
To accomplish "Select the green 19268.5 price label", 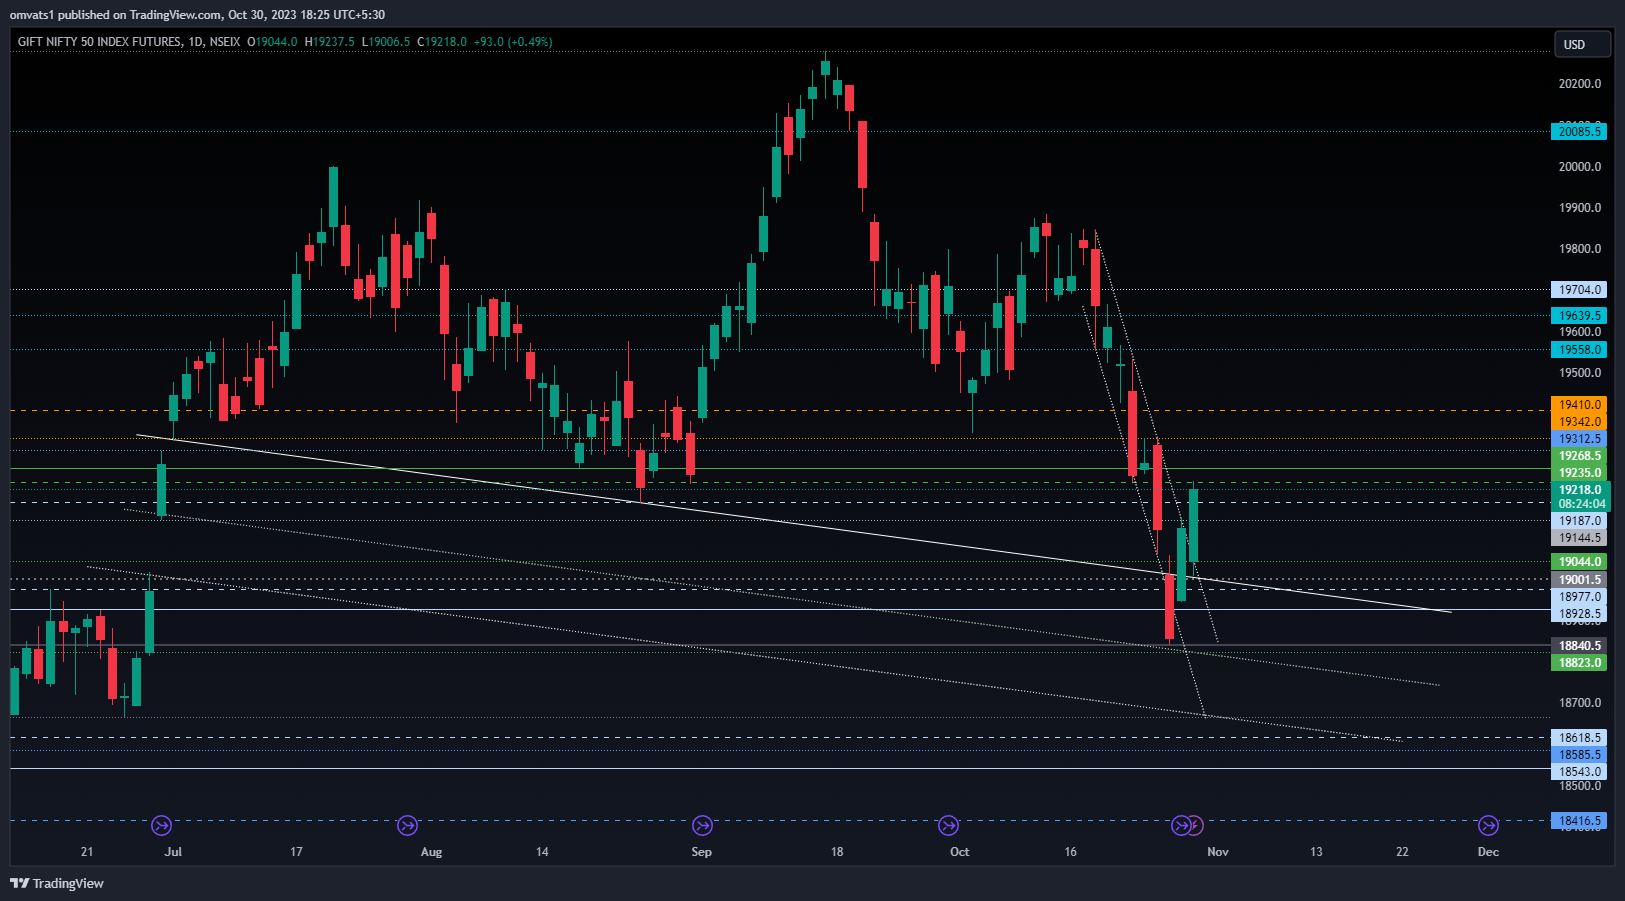I will click(1580, 456).
